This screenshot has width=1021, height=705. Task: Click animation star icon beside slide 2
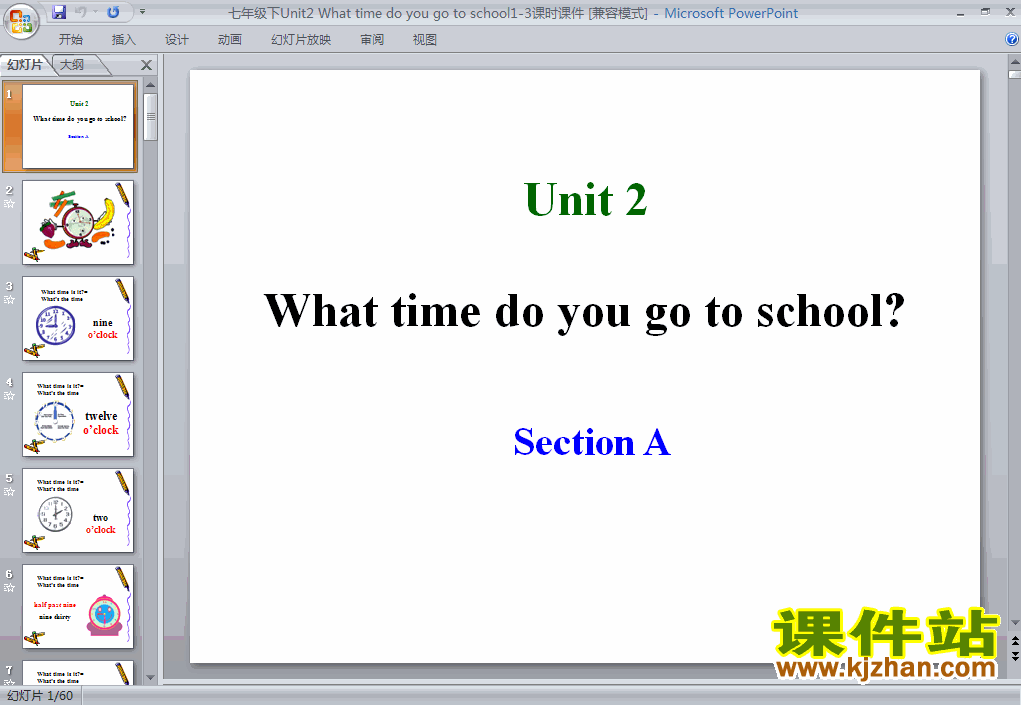pos(9,204)
